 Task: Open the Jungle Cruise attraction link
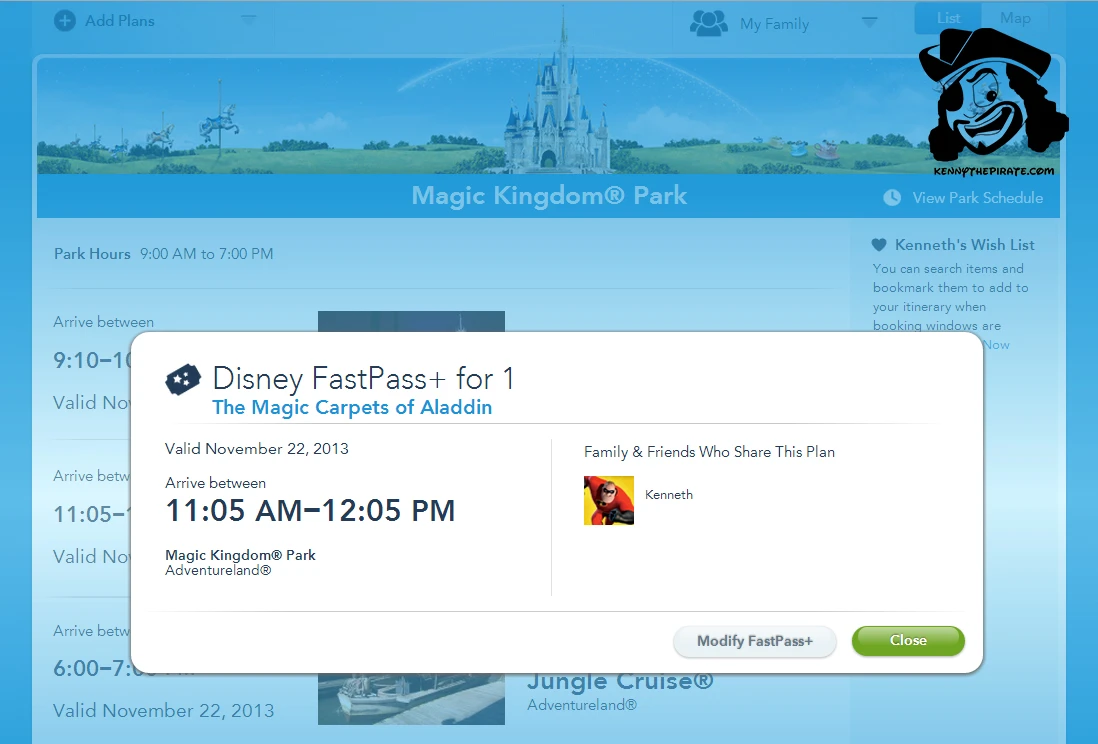tap(620, 682)
